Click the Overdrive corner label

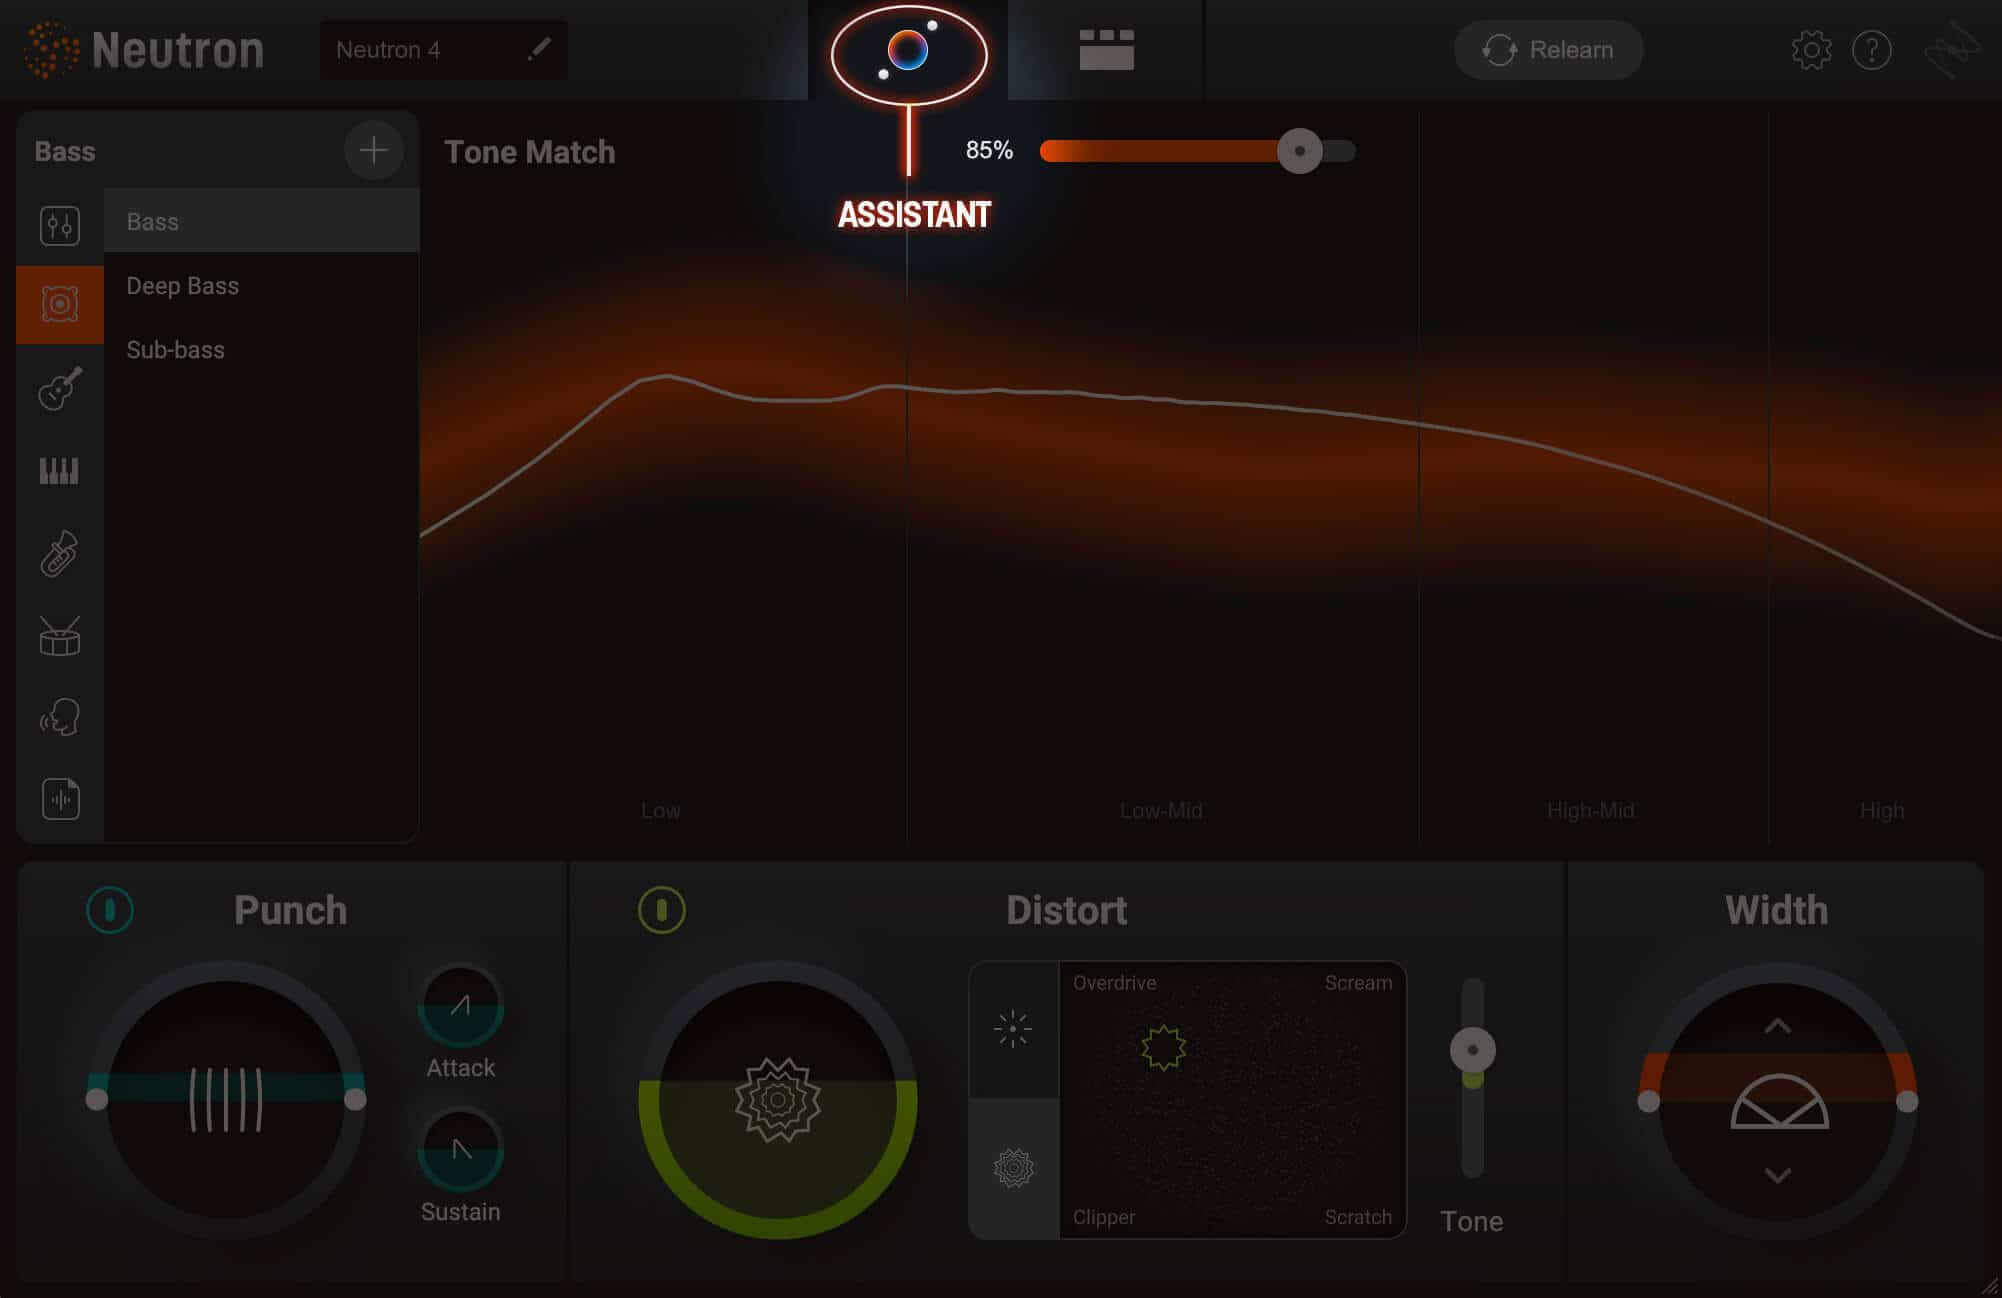[x=1114, y=983]
